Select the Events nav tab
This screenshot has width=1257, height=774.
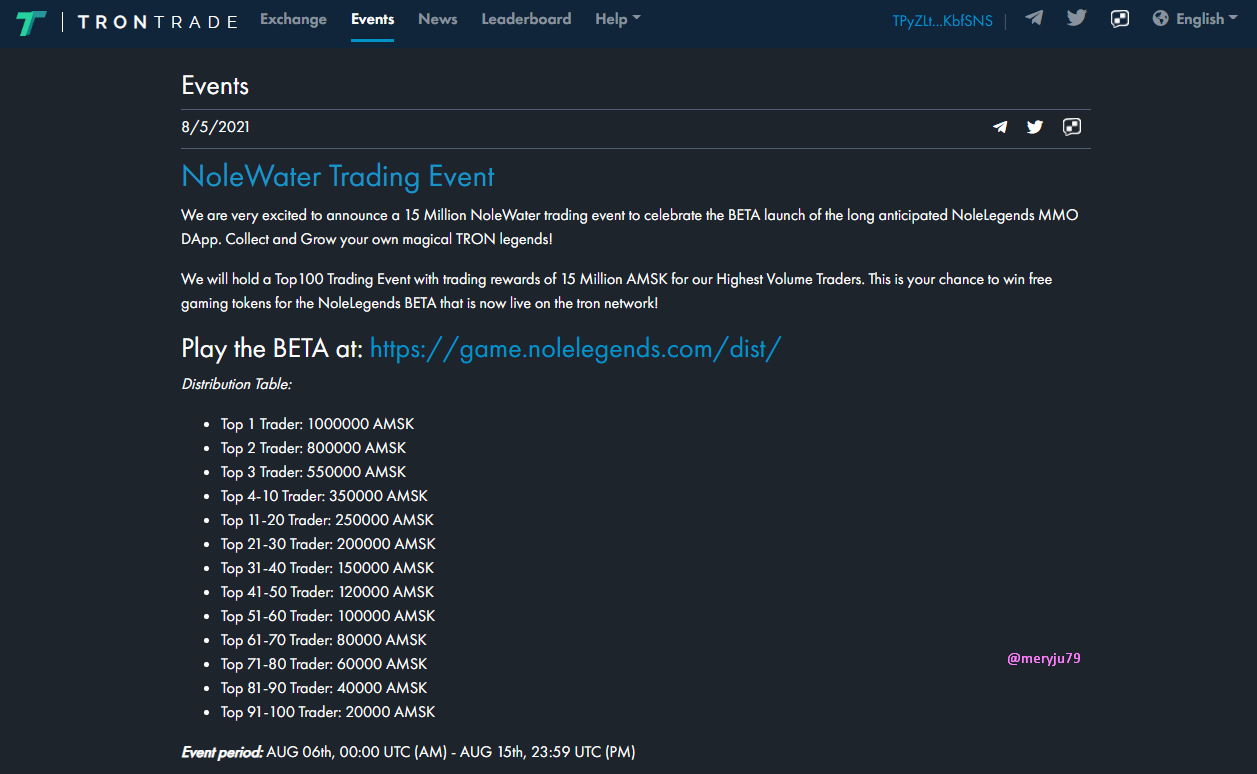372,19
